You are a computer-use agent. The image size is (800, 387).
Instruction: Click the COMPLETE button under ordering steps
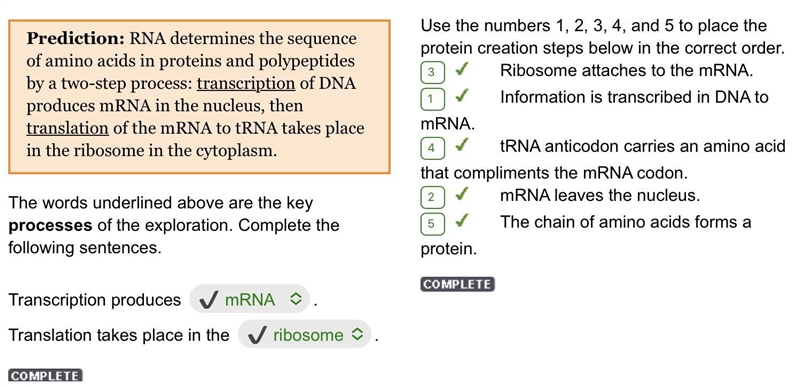pos(458,285)
